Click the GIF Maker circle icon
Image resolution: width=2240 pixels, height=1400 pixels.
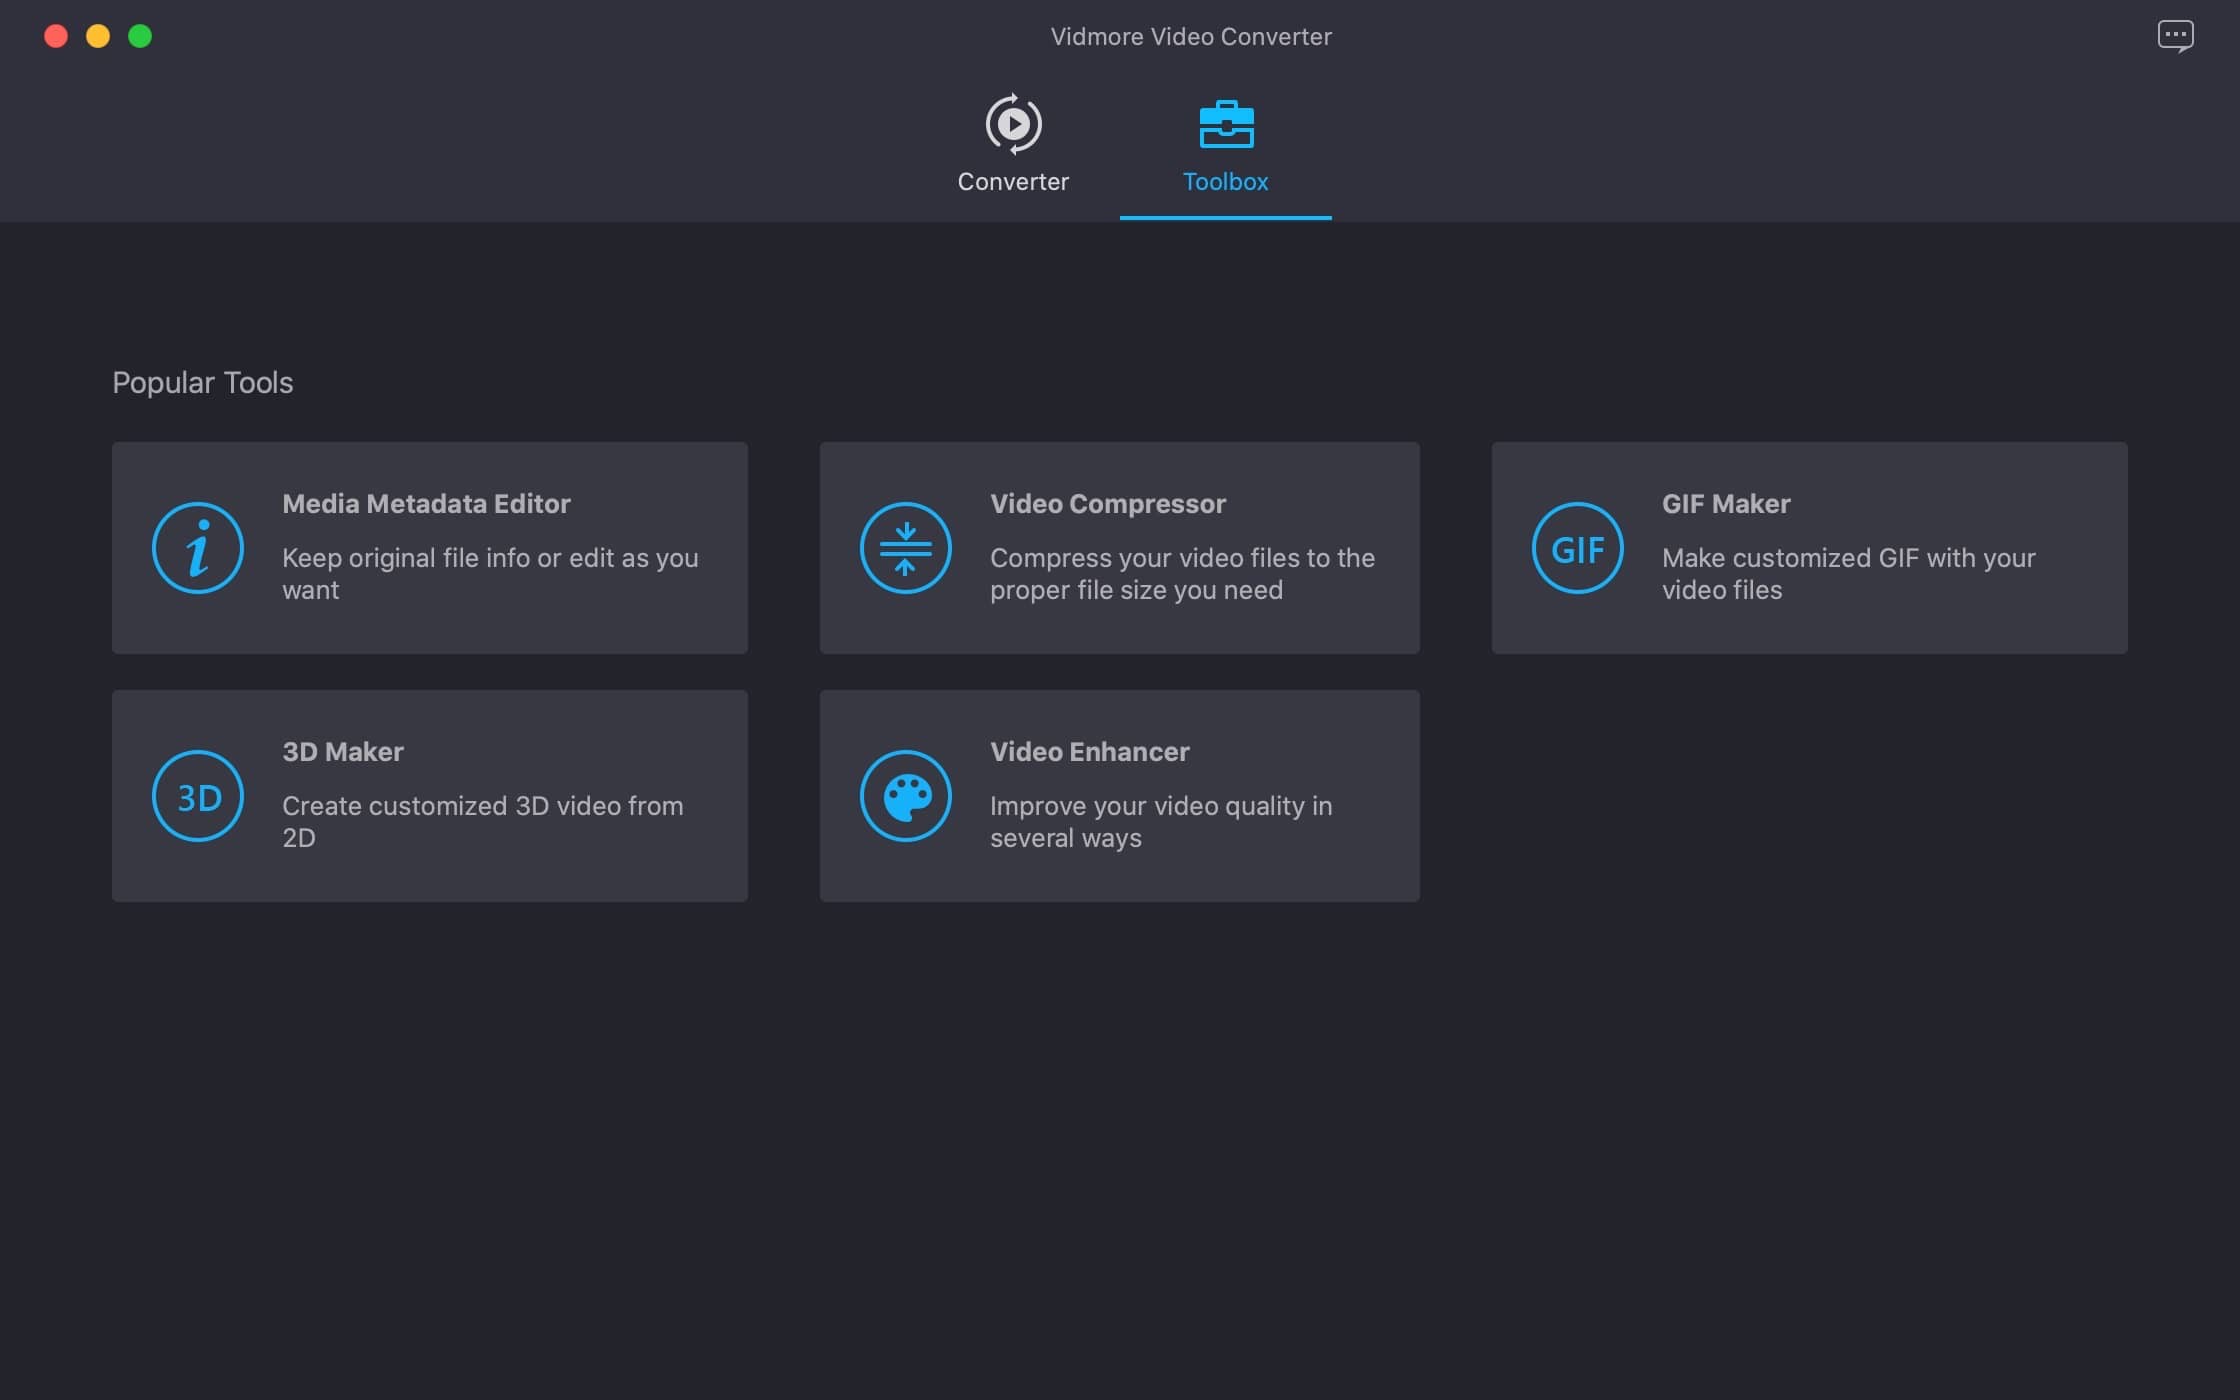1577,548
